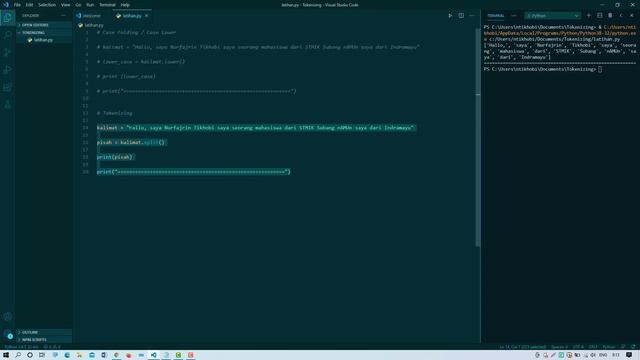Image resolution: width=640 pixels, height=360 pixels.
Task: Open the Help menu
Action: tap(125, 5)
